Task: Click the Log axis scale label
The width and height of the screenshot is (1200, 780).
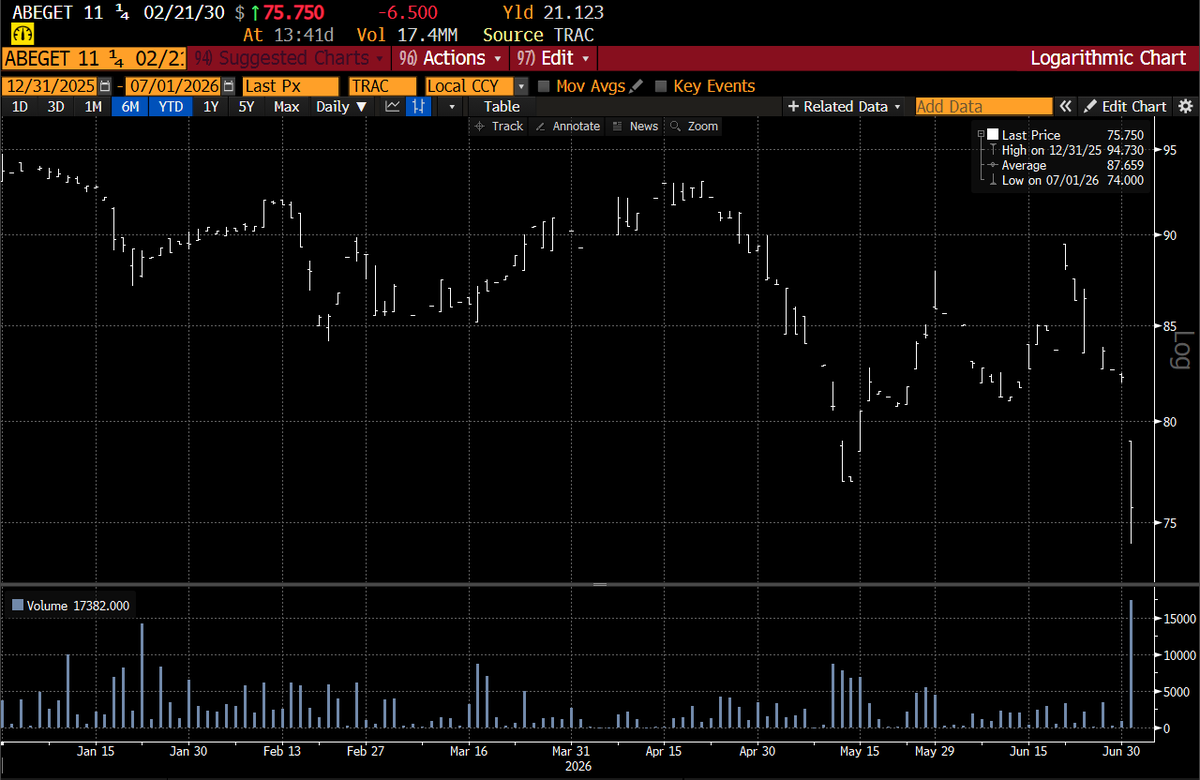Action: click(1183, 349)
